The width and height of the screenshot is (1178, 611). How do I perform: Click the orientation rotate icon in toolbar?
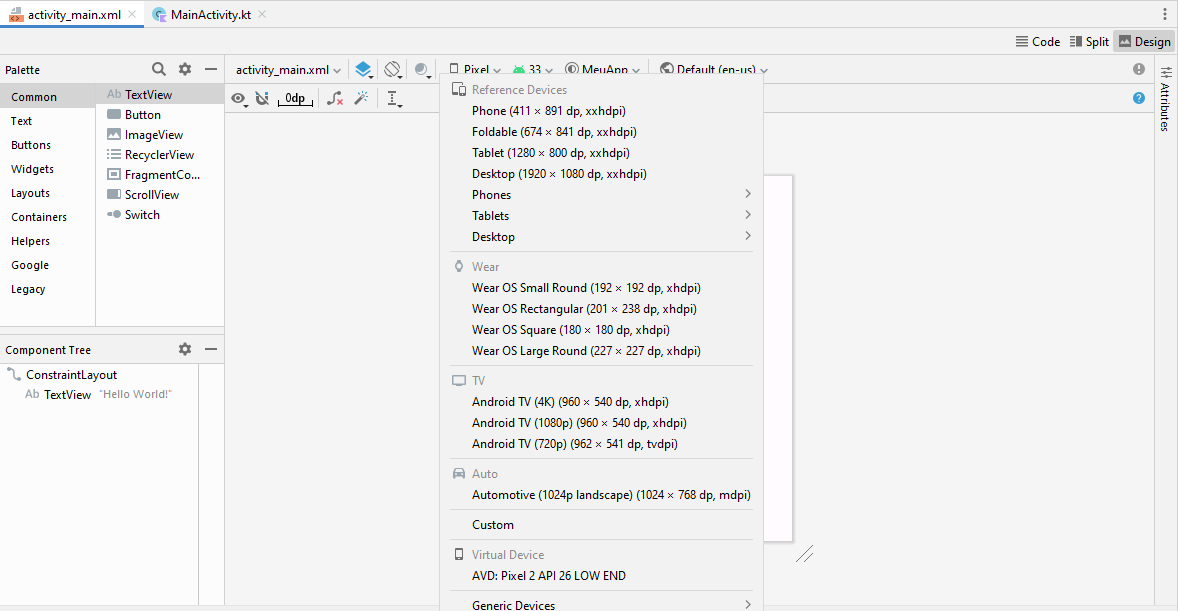(x=393, y=70)
